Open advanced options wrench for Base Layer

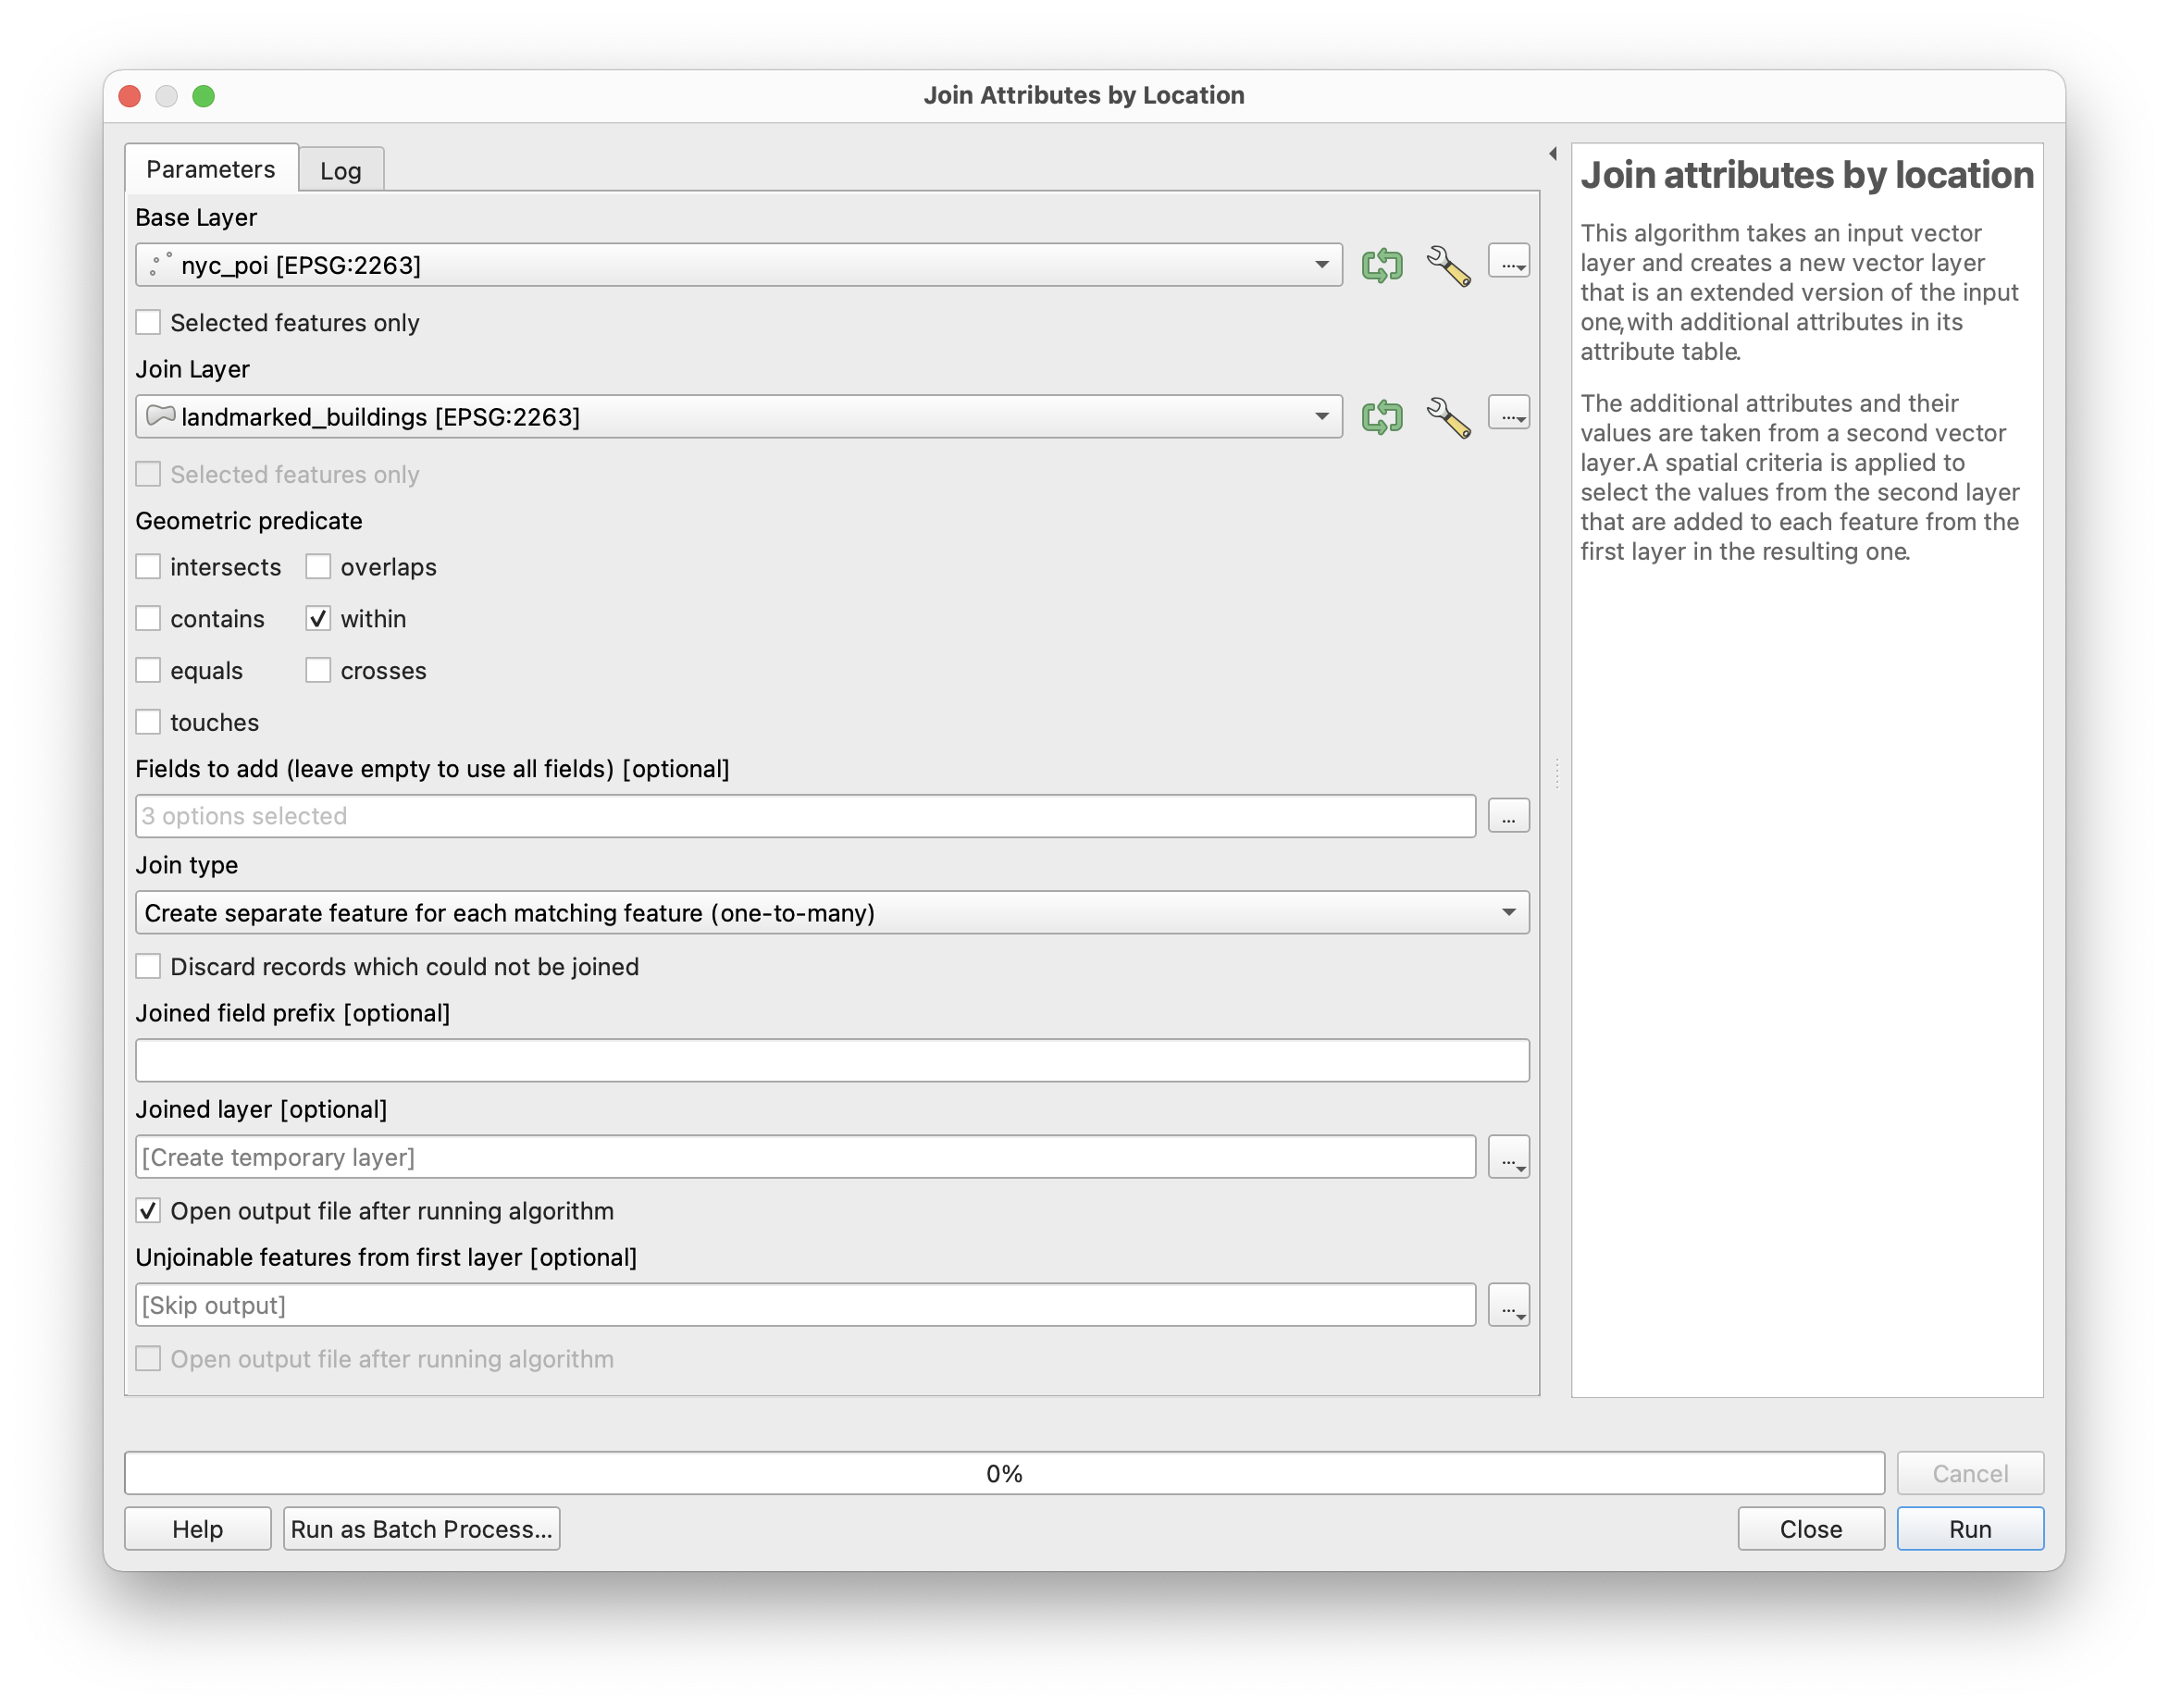[x=1447, y=265]
